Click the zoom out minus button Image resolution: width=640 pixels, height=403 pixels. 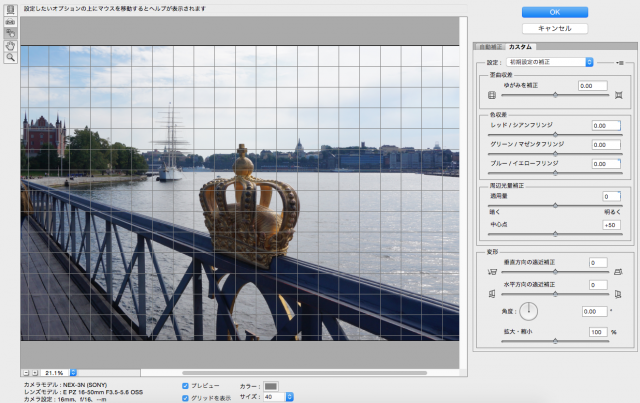(x=25, y=372)
